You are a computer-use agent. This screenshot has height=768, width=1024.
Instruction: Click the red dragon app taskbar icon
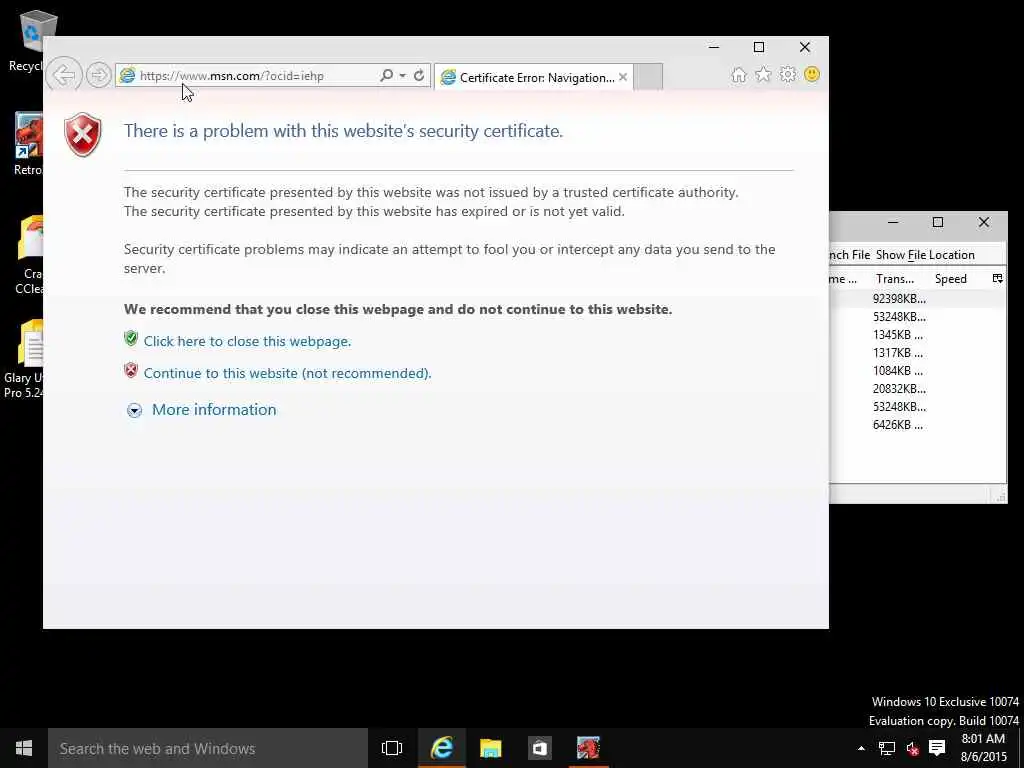tap(588, 748)
